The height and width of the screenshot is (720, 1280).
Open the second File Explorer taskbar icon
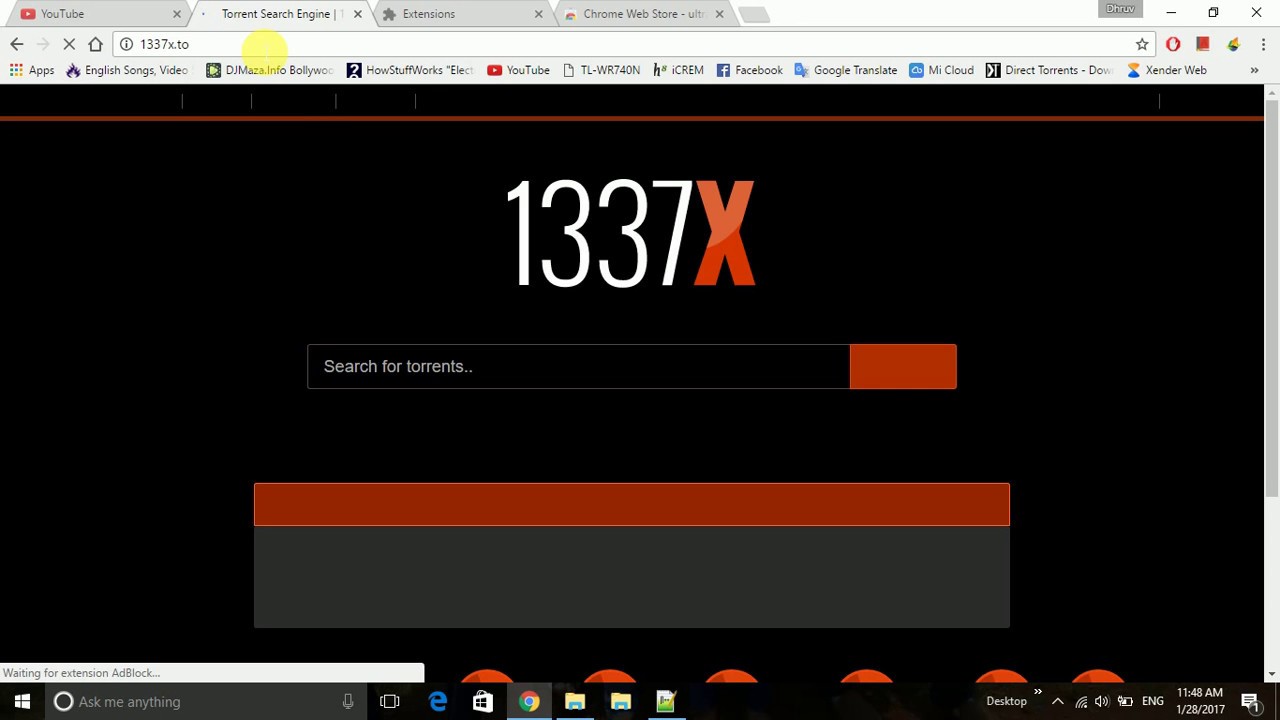(621, 701)
